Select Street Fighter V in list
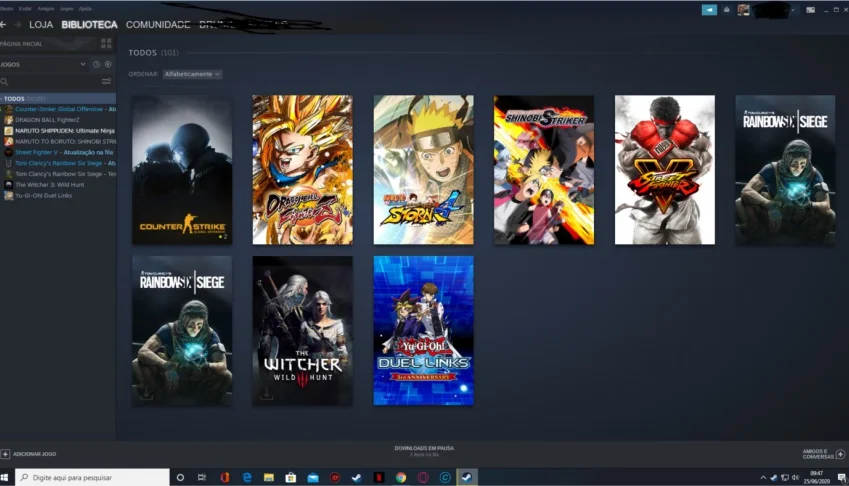The width and height of the screenshot is (849, 486). click(x=58, y=153)
